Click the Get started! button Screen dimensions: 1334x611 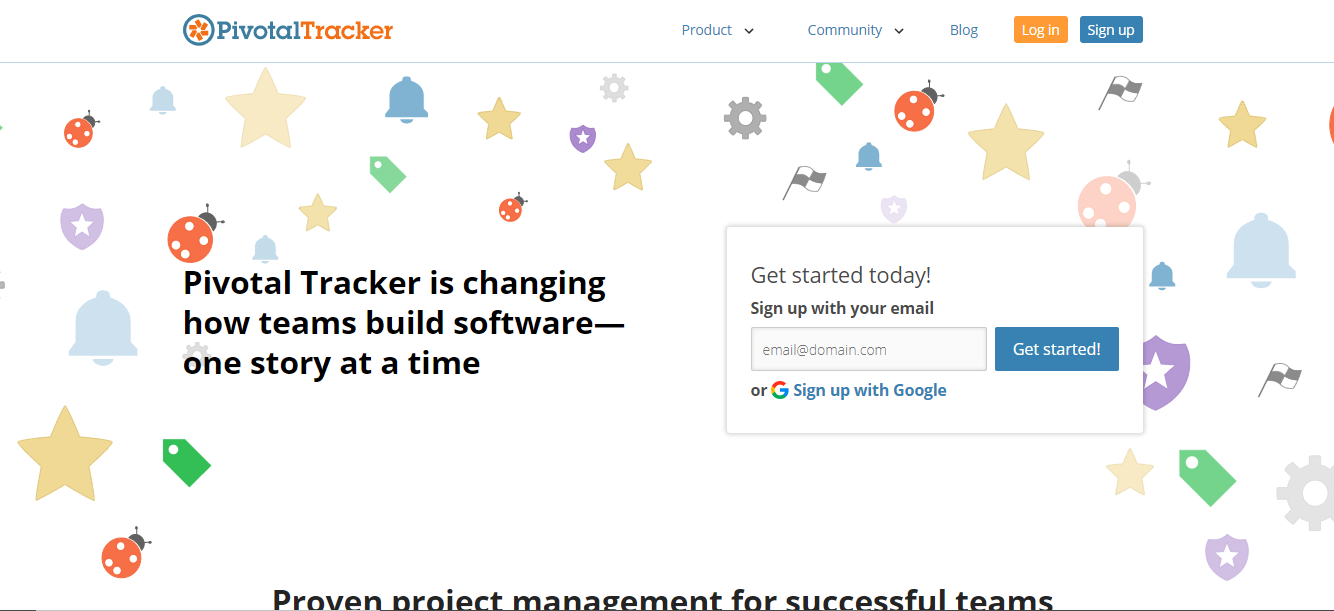click(x=1057, y=349)
